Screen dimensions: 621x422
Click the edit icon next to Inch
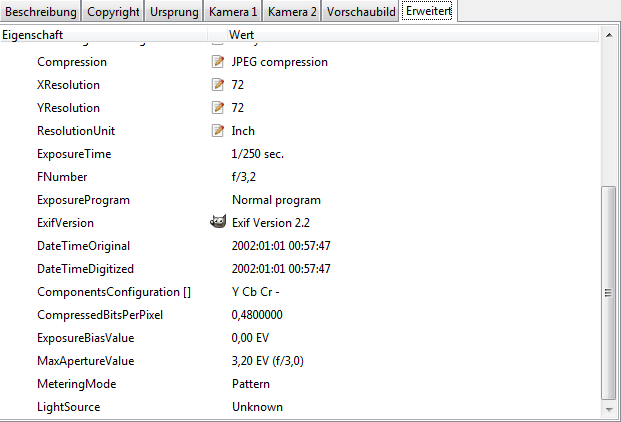[x=218, y=131]
